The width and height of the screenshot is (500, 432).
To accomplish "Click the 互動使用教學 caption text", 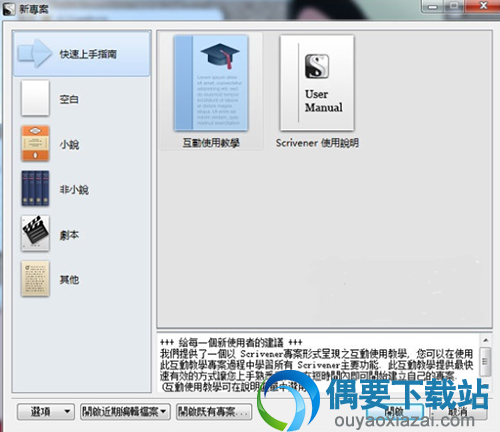I will pyautogui.click(x=211, y=143).
